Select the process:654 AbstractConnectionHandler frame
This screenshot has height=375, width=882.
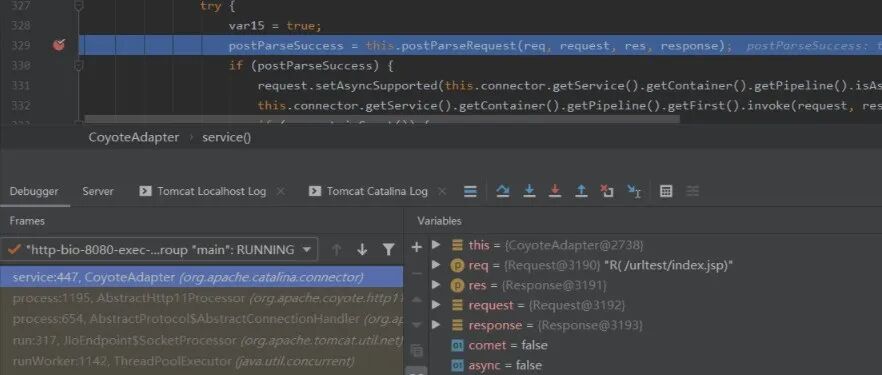[201, 319]
